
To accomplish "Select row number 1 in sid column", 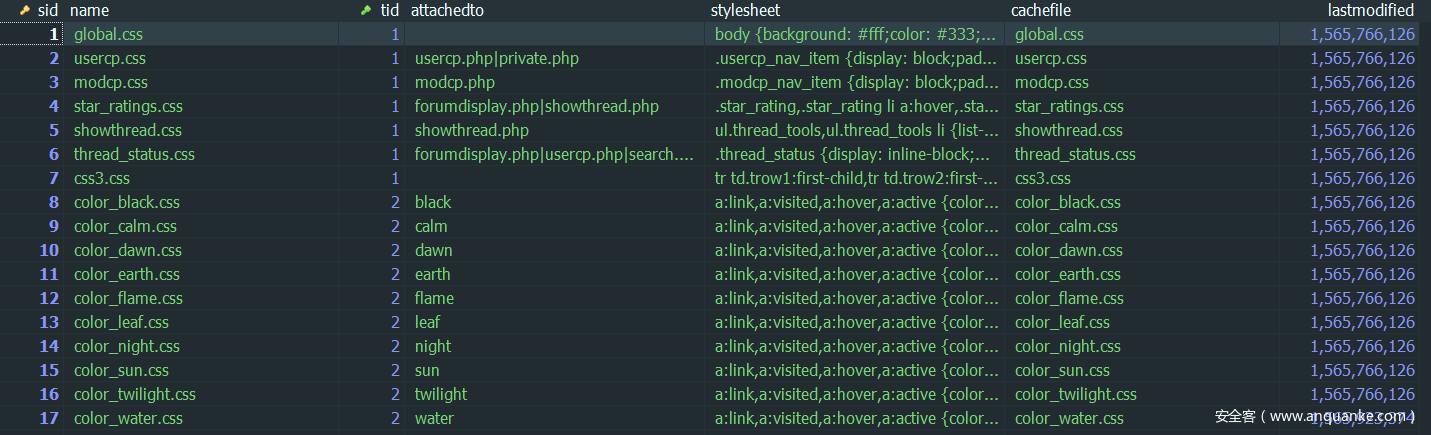I will pos(54,34).
